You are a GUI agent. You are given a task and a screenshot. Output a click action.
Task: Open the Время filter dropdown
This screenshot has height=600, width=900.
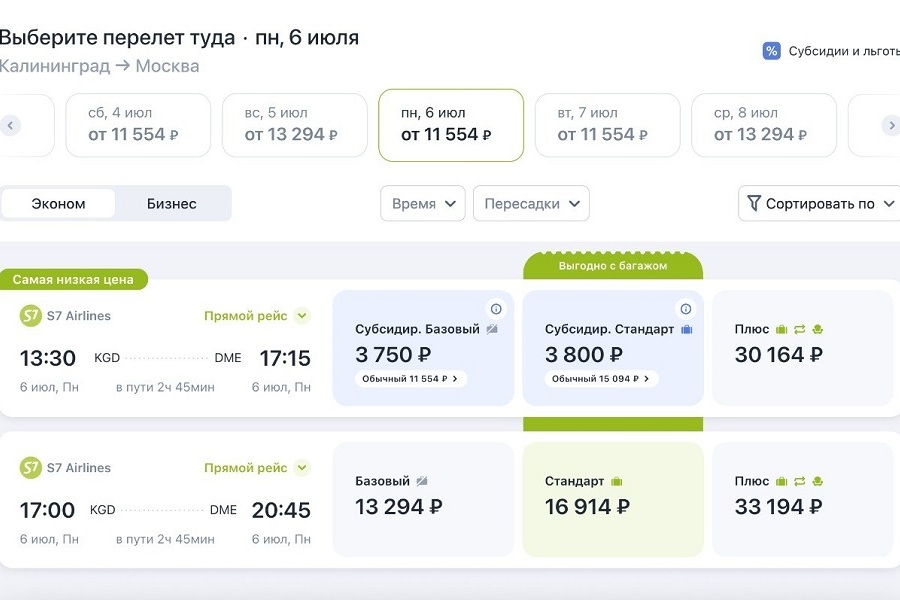423,204
